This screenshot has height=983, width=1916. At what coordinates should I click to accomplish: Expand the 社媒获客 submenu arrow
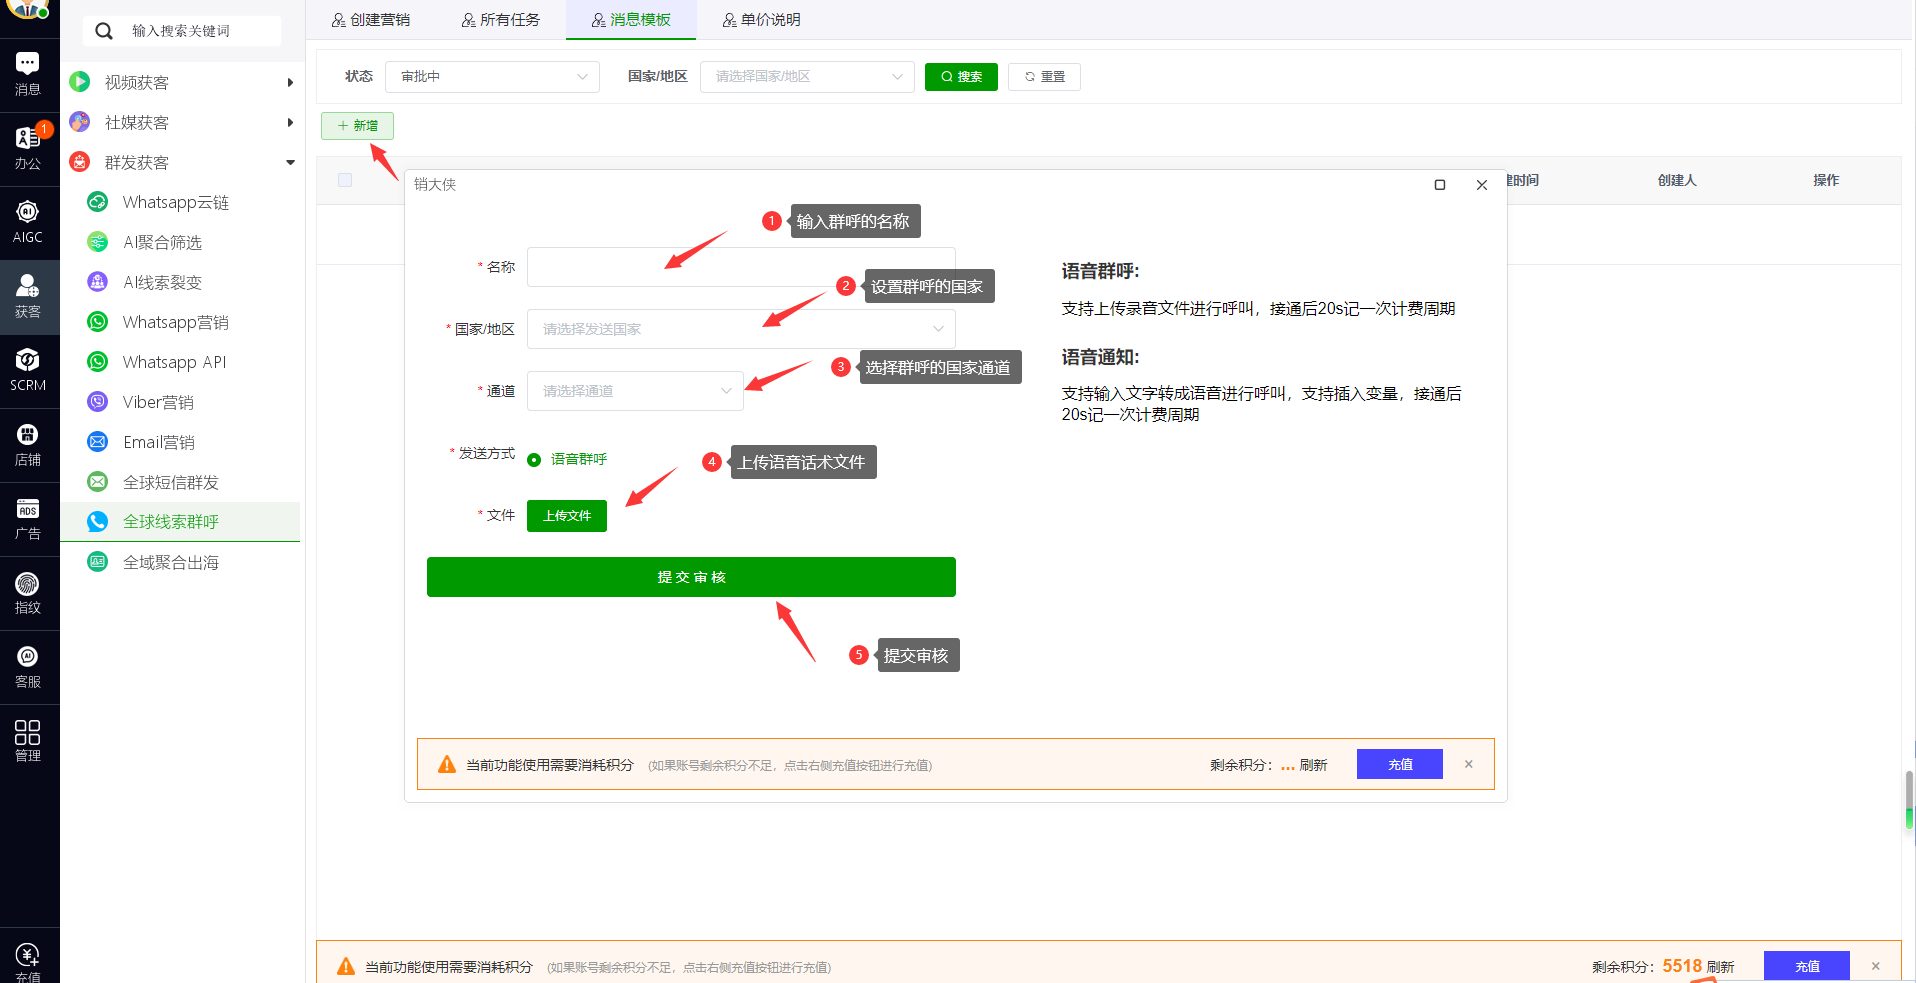pyautogui.click(x=290, y=122)
